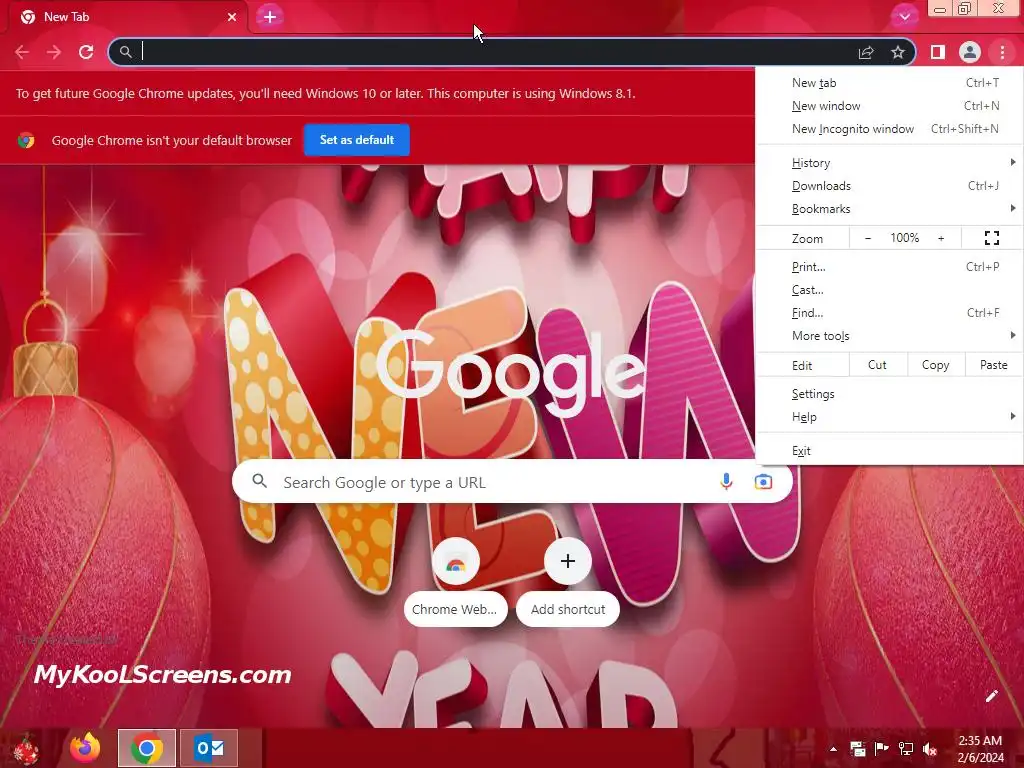Click the share this page icon
1024x768 pixels.
click(866, 52)
